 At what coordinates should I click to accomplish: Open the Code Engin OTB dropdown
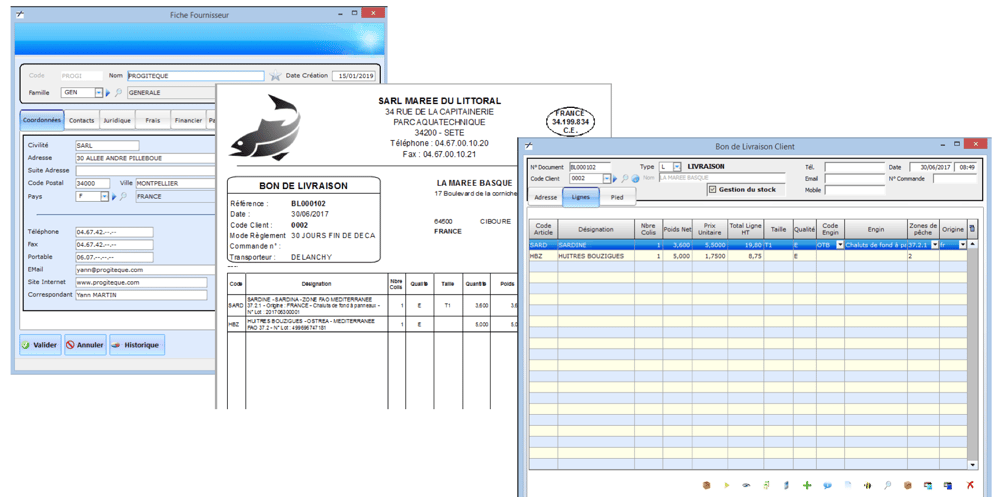click(x=839, y=245)
